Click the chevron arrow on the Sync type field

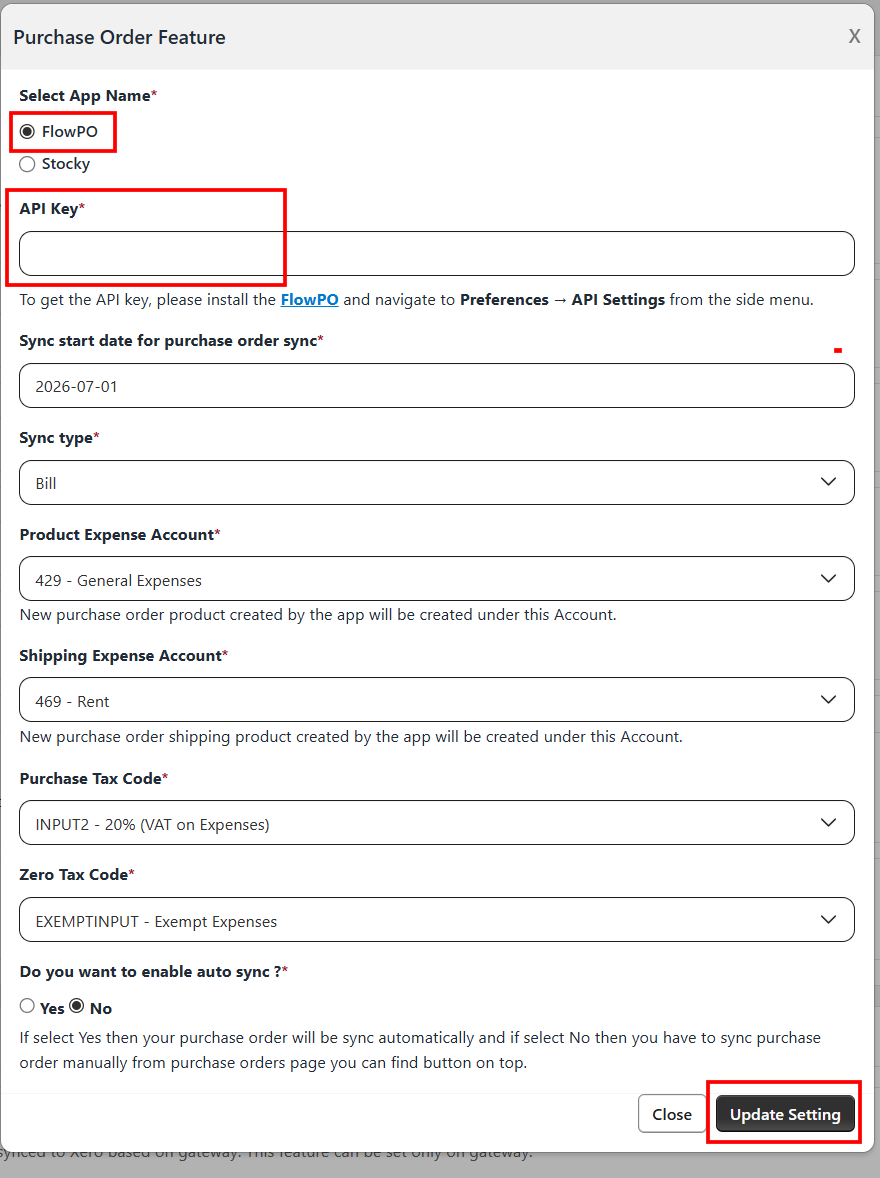click(828, 482)
